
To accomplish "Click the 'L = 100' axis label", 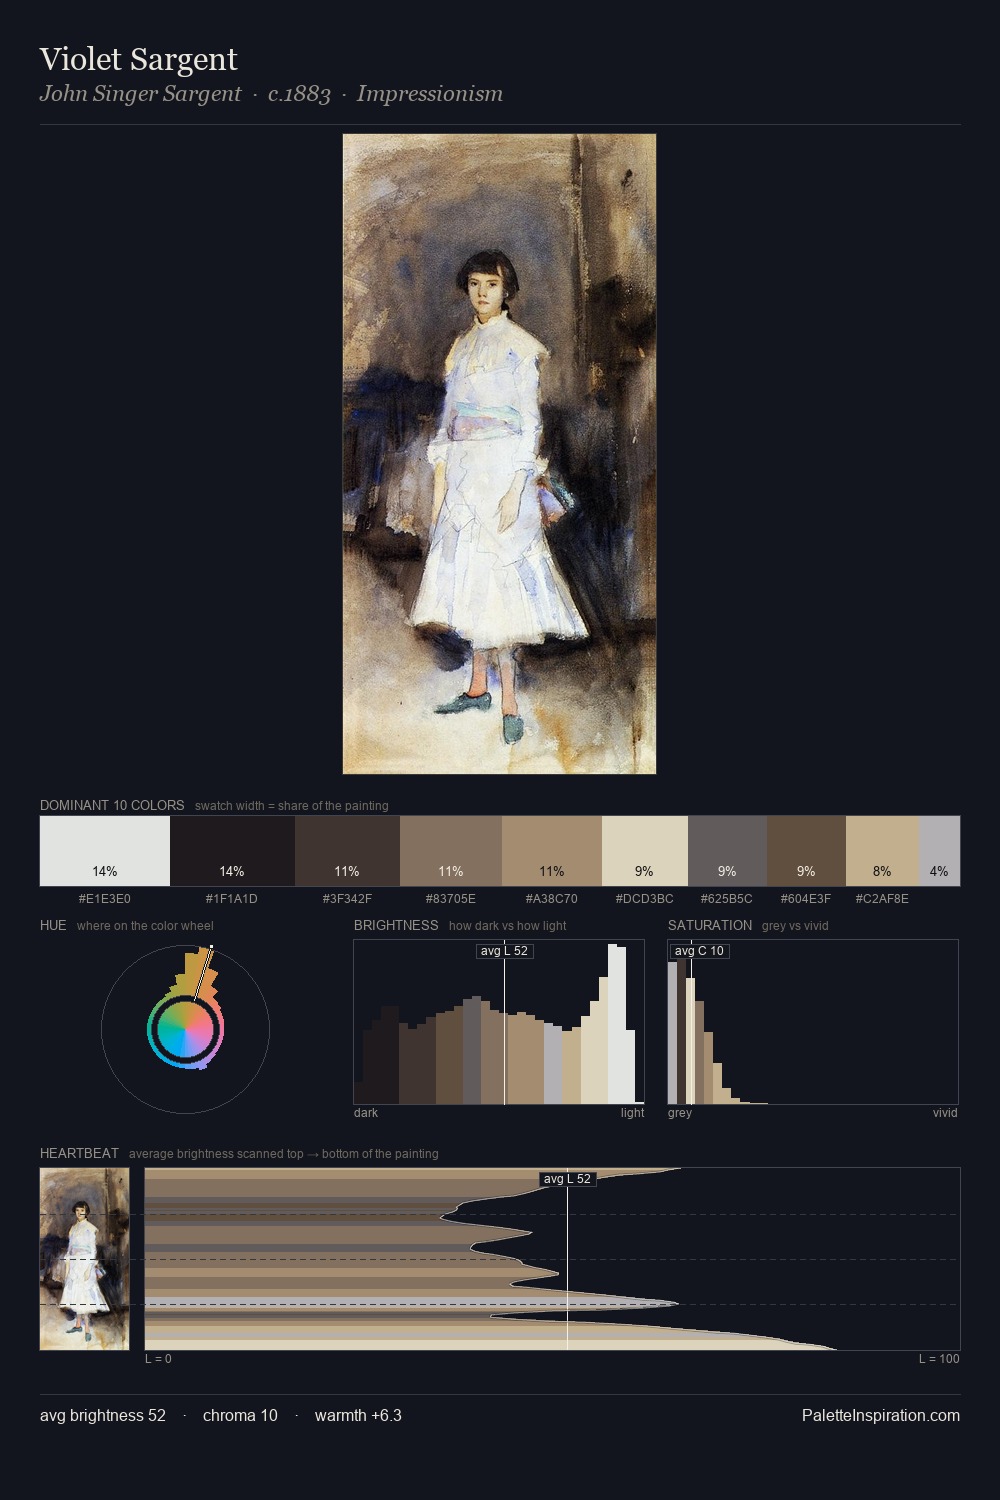I will coord(939,1359).
